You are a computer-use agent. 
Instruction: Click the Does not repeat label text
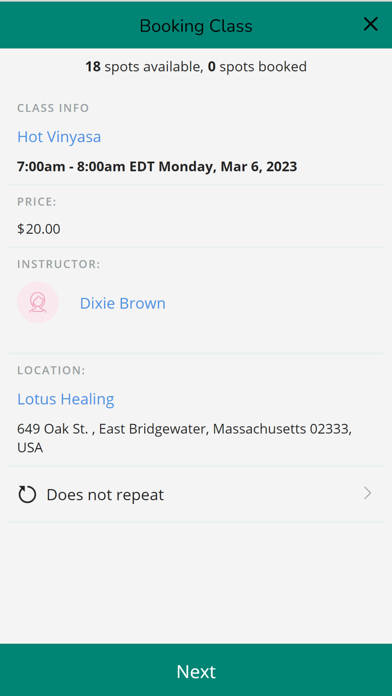click(105, 494)
